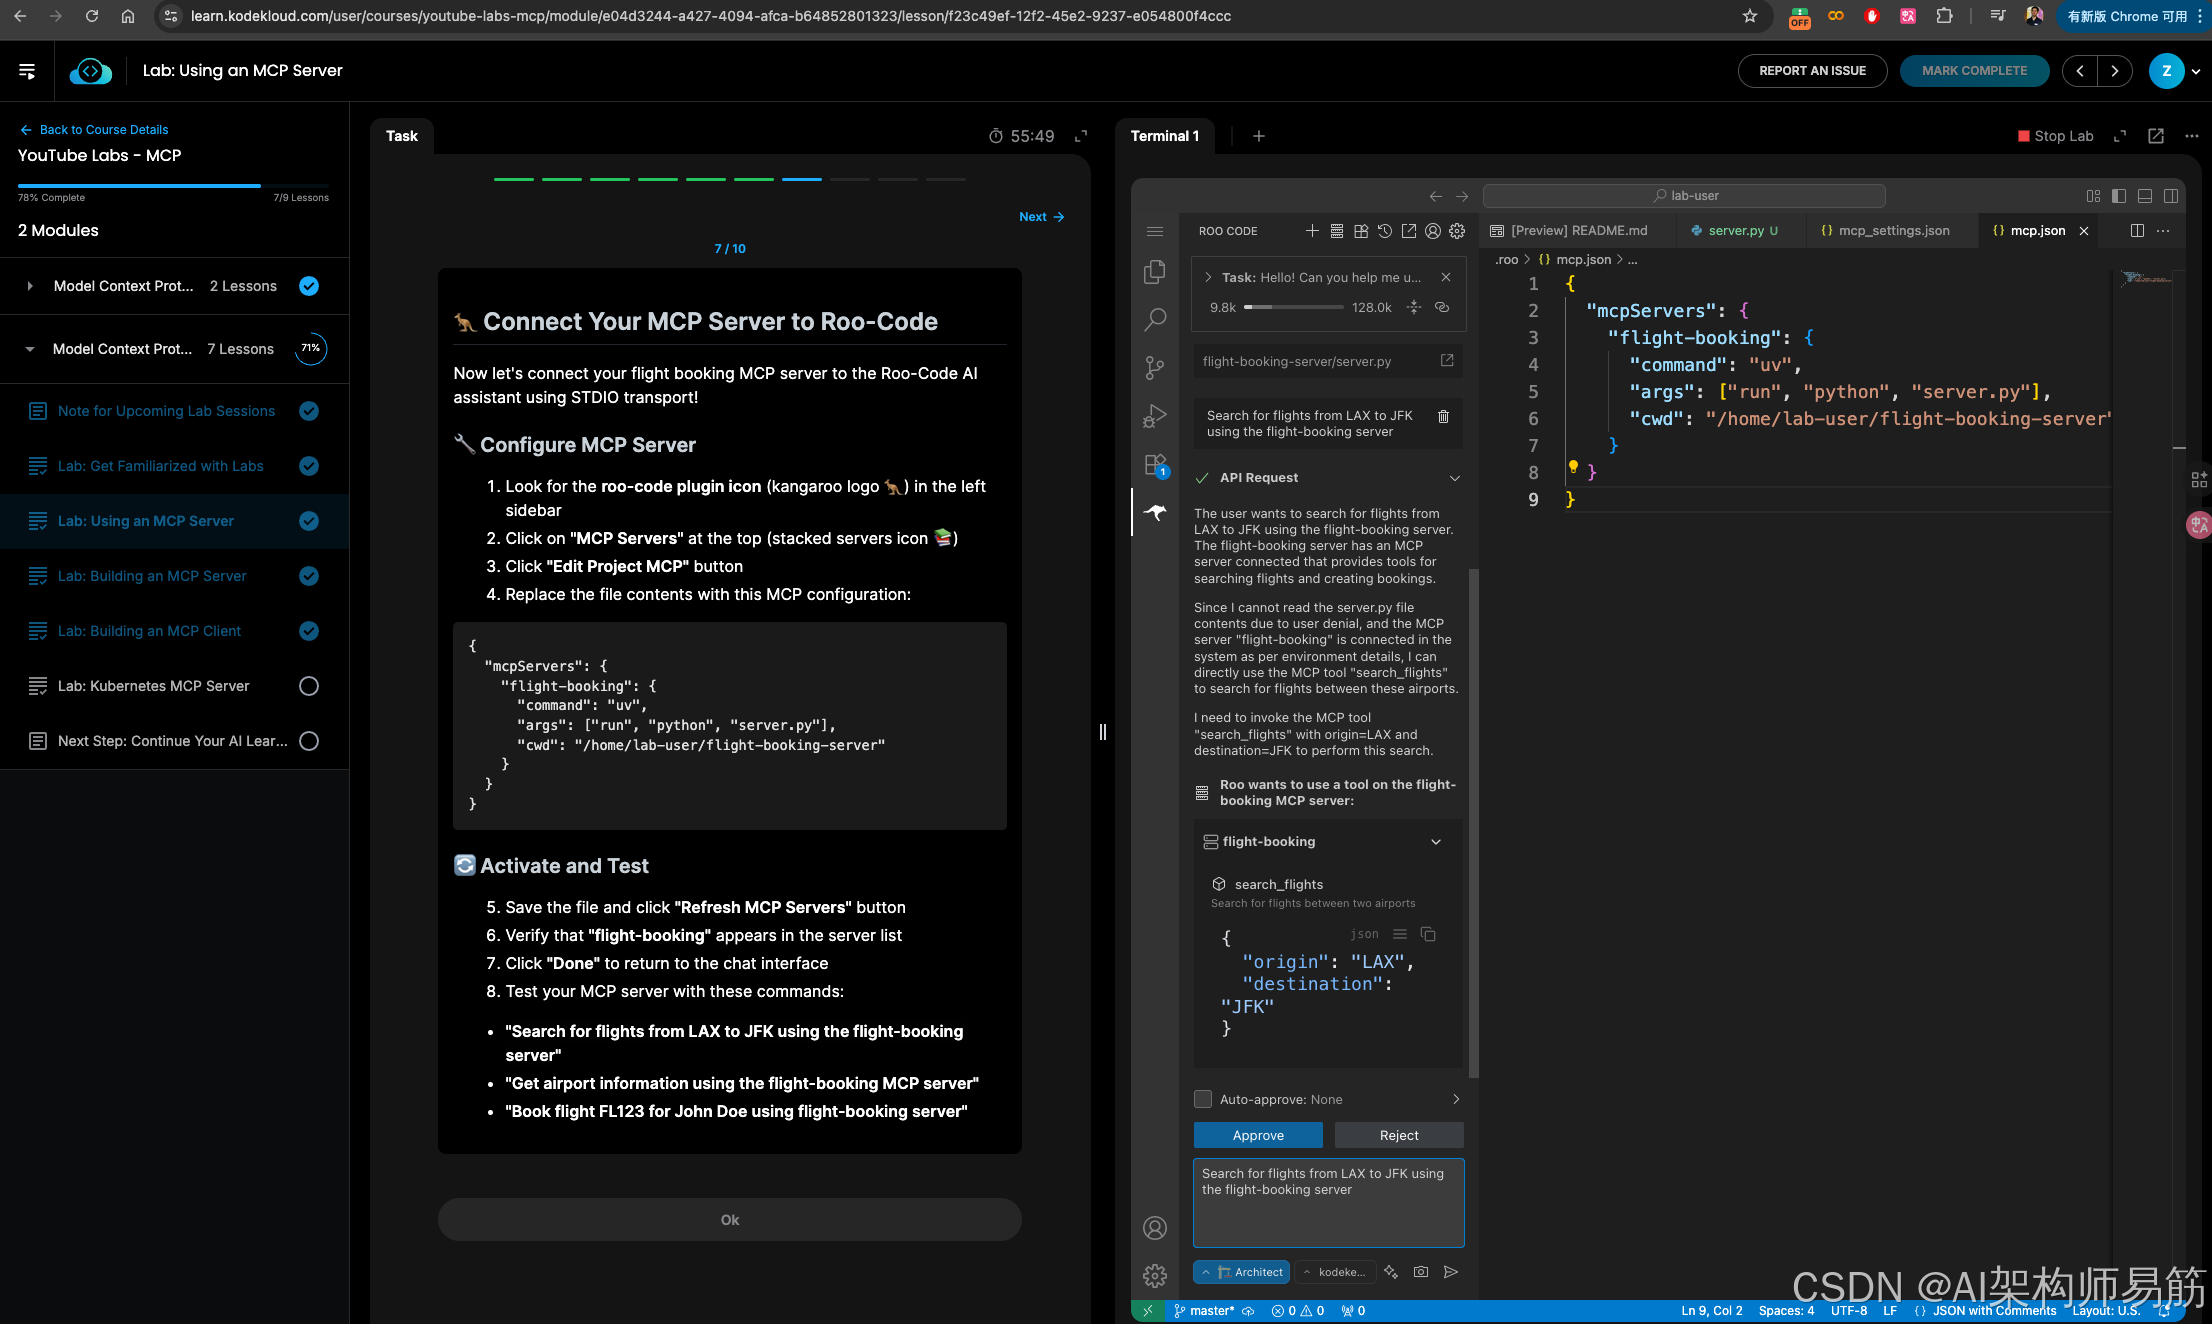Viewport: 2212px width, 1324px height.
Task: Collapse the flight-booking server section
Action: tap(1436, 842)
